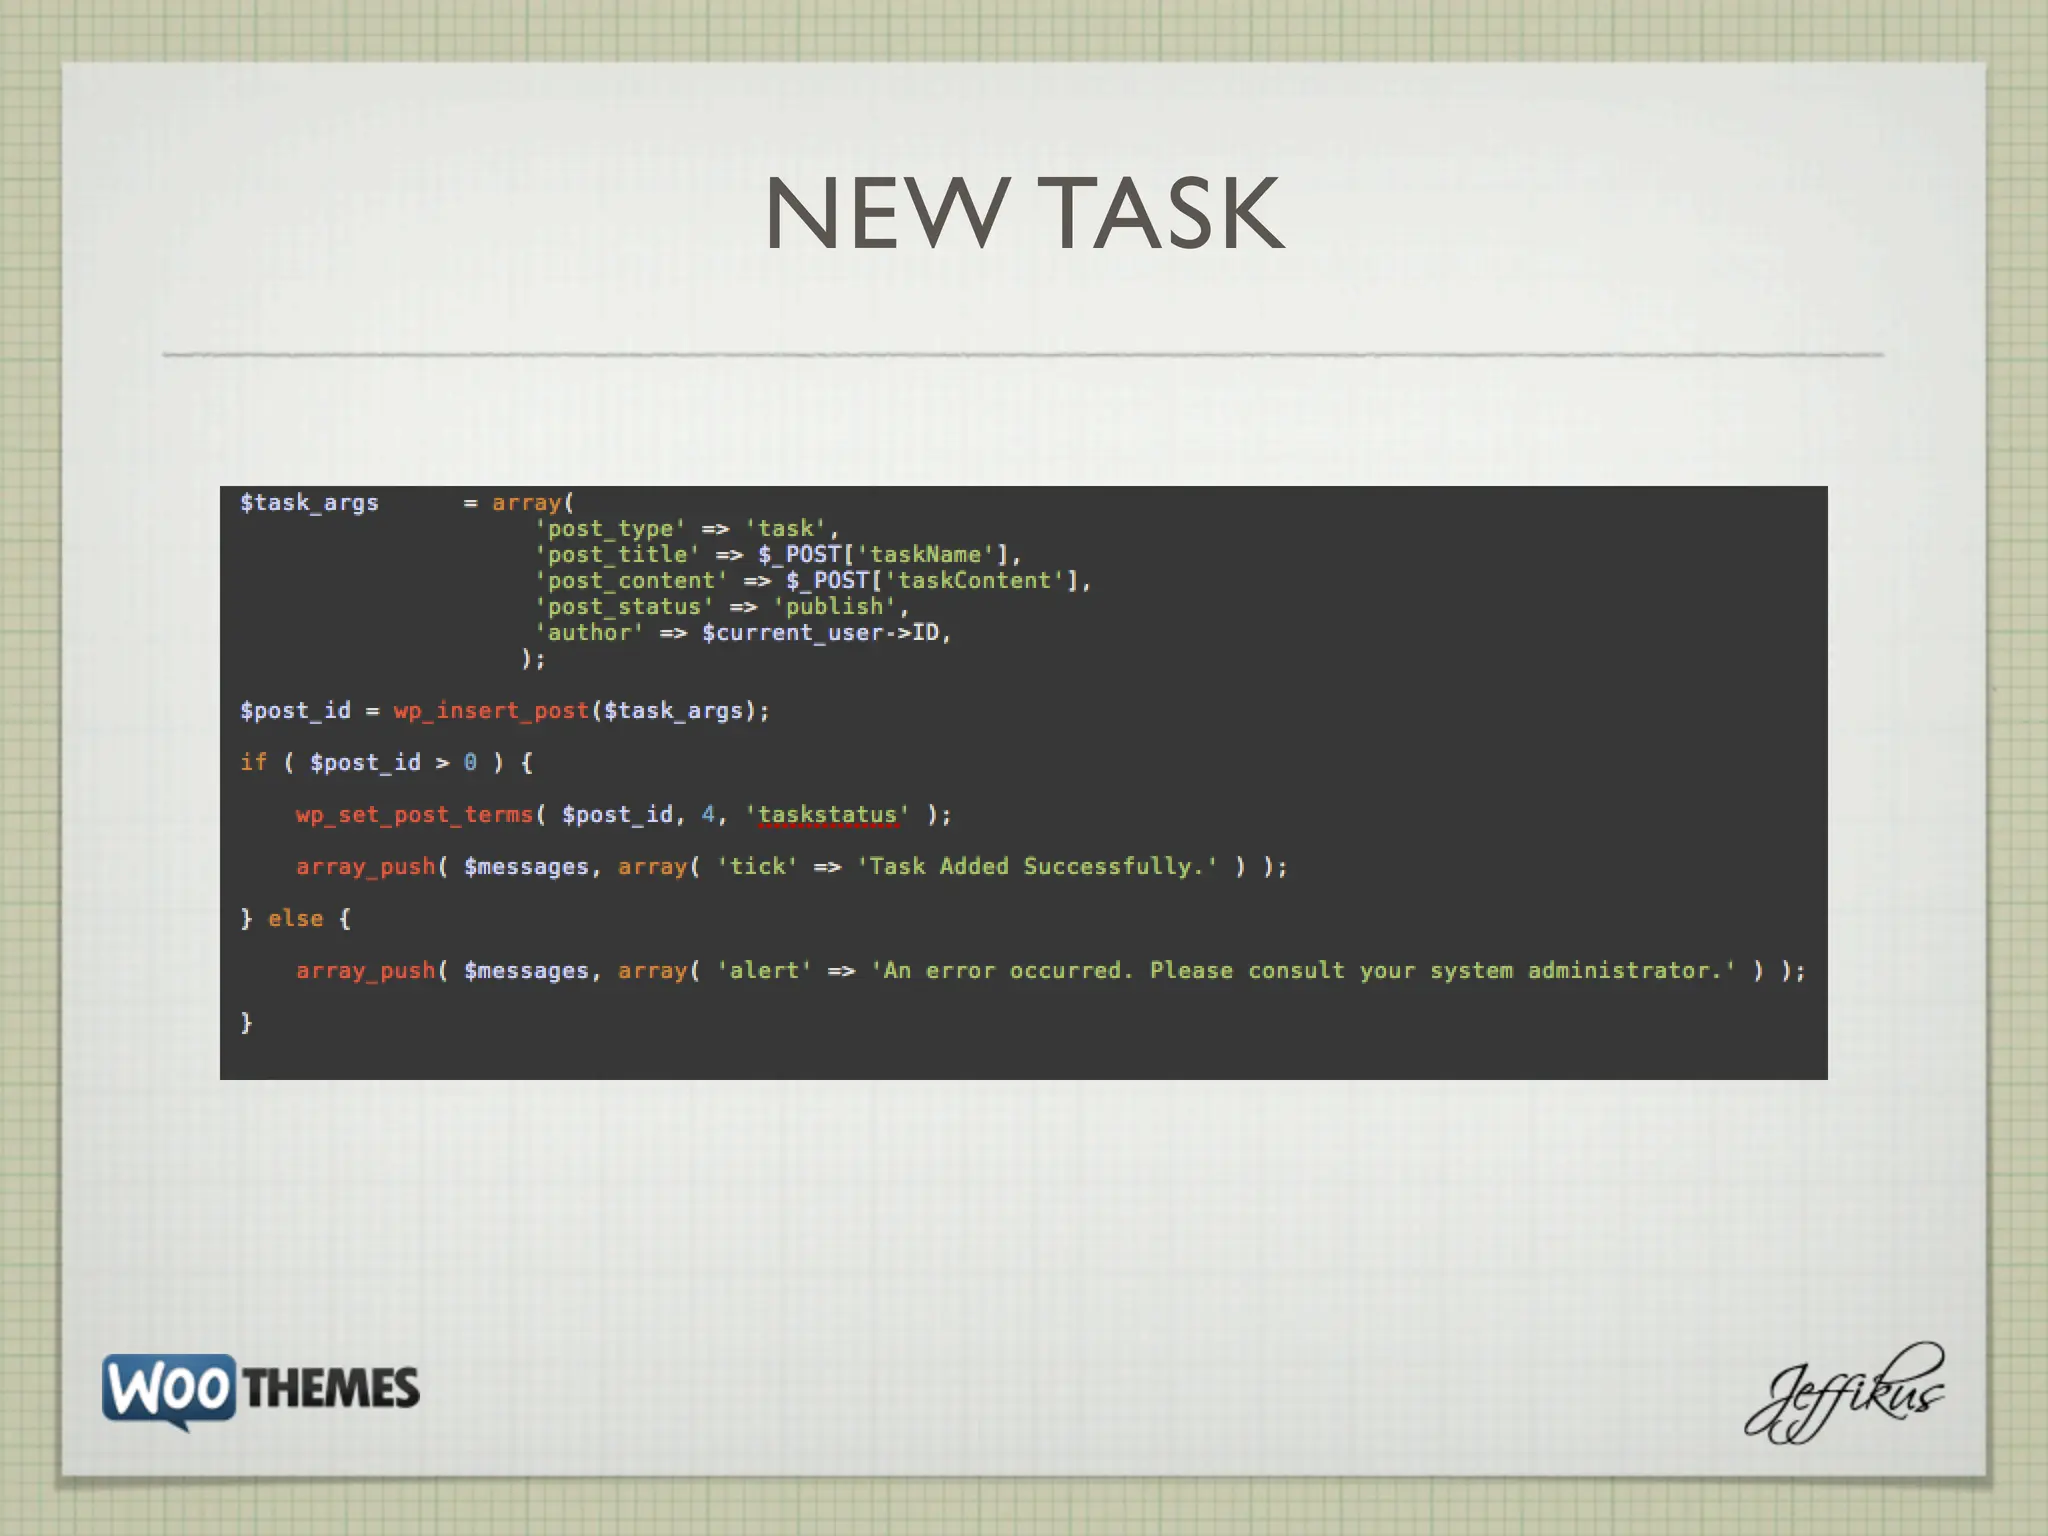Click the 'post_title' => $_POST['taskName'] line
The width and height of the screenshot is (2048, 1536).
(778, 555)
